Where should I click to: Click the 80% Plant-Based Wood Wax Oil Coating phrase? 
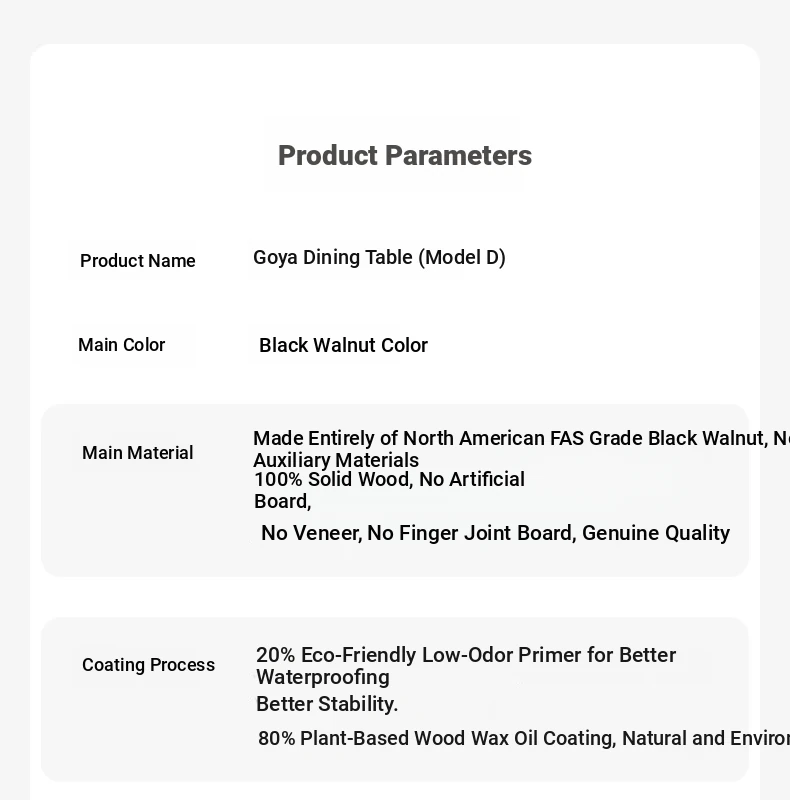click(436, 739)
